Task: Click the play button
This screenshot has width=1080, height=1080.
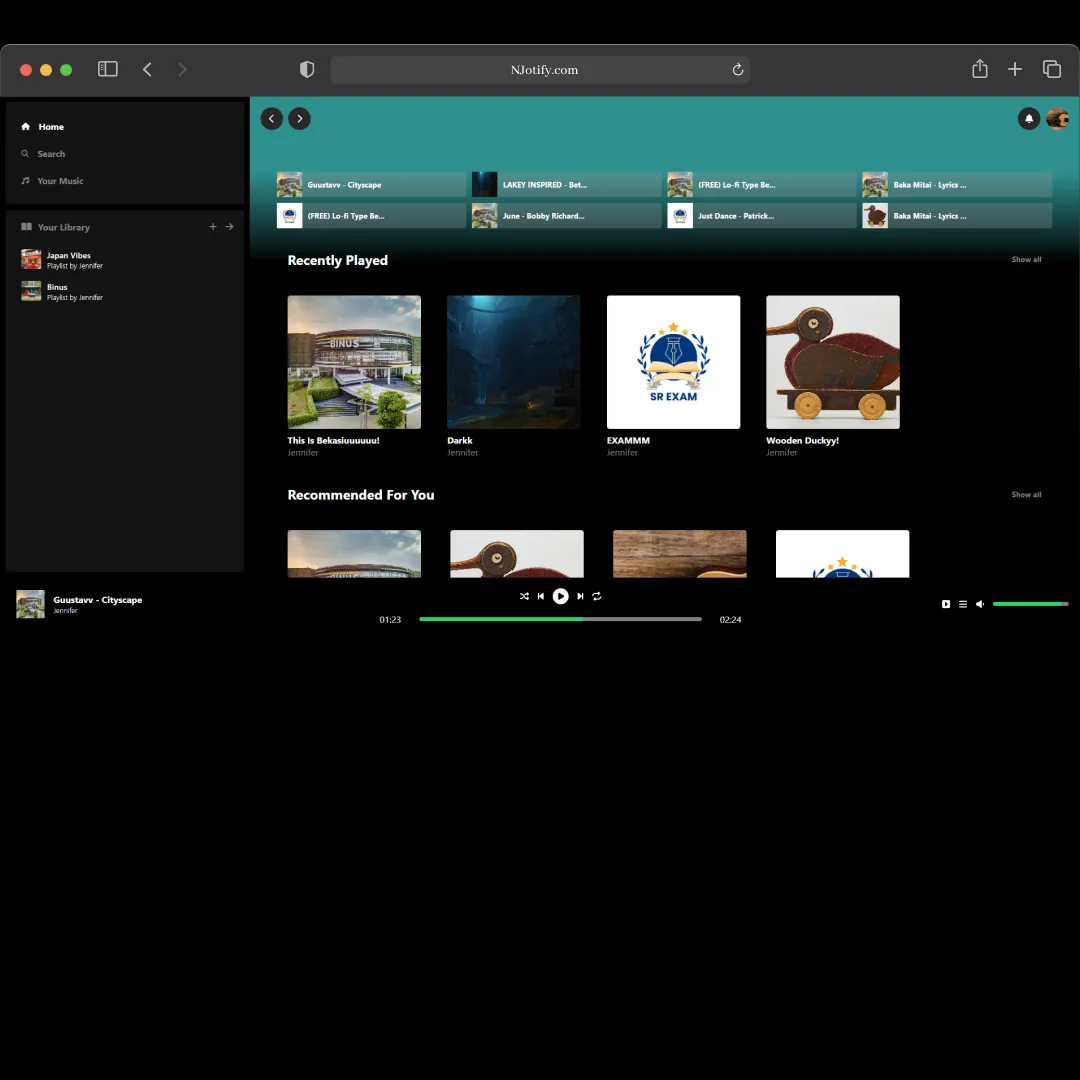Action: (x=561, y=596)
